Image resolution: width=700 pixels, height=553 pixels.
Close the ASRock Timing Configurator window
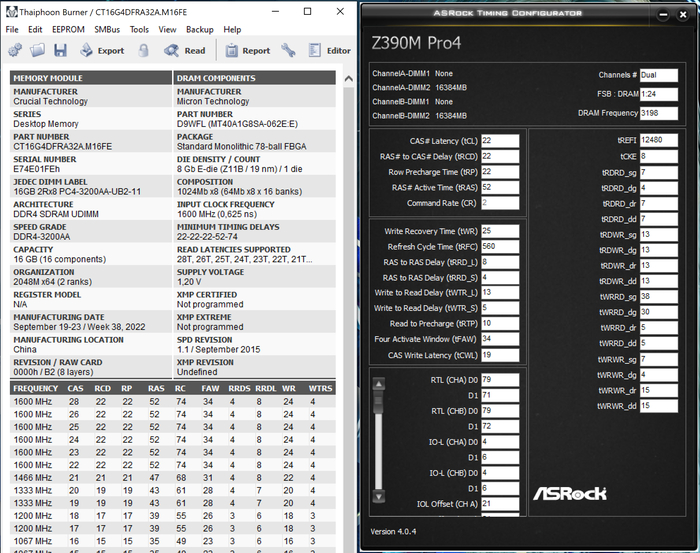tap(683, 14)
